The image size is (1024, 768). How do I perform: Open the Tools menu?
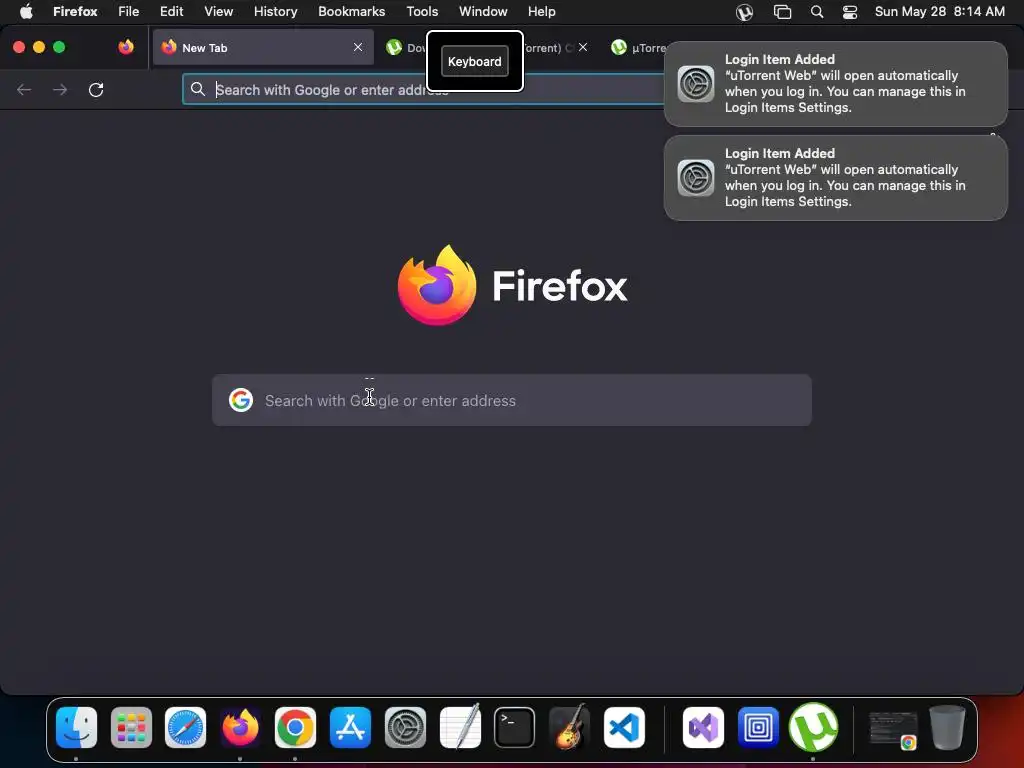[422, 11]
